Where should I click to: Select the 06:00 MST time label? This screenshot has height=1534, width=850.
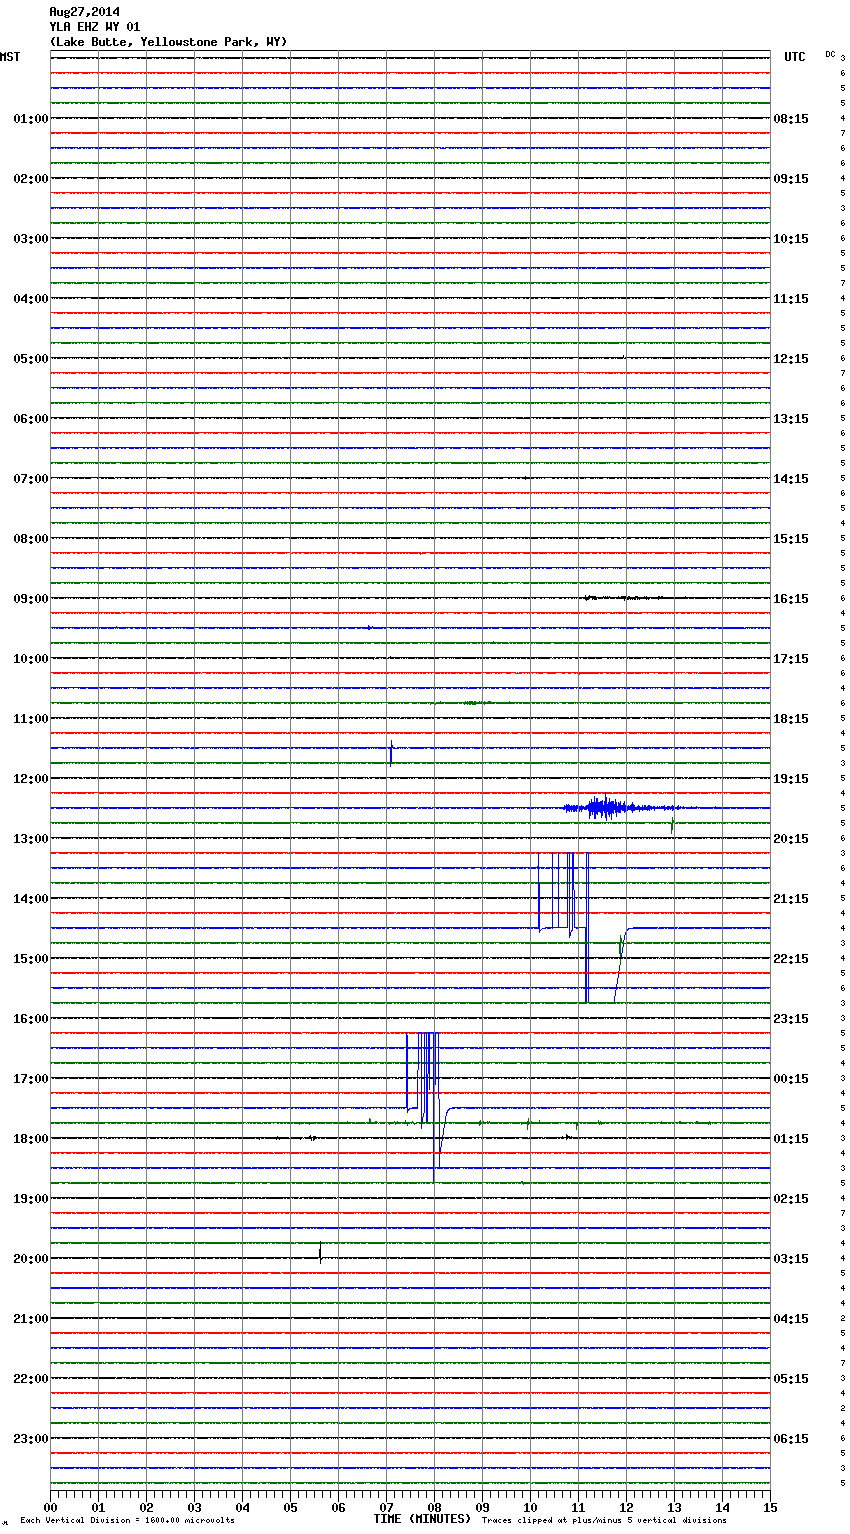(31, 419)
